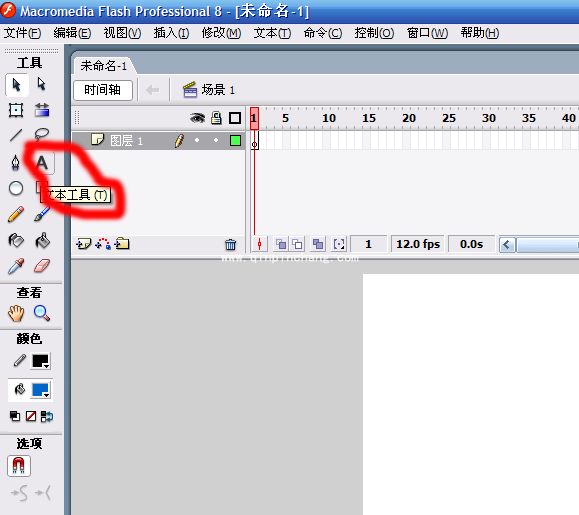Select the Gradient Transform tool

click(42, 110)
